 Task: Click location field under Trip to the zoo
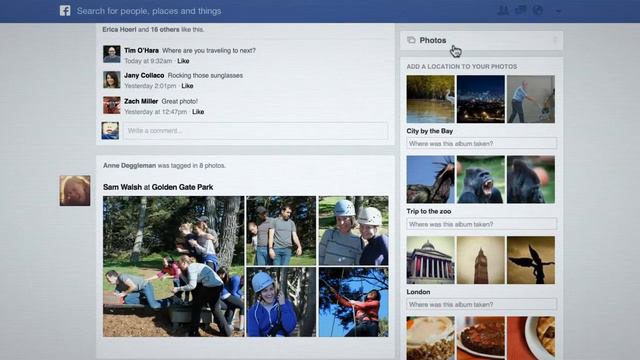pos(482,224)
